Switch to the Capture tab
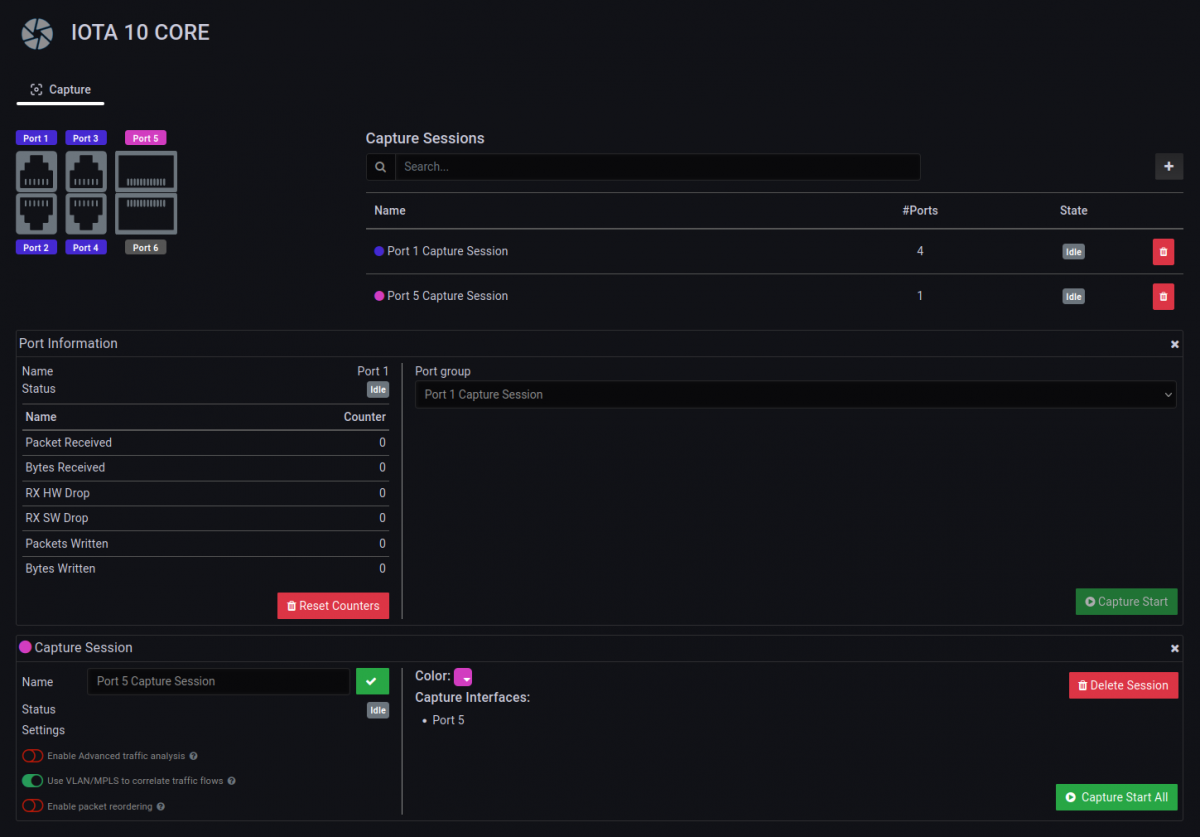1200x837 pixels. pyautogui.click(x=61, y=90)
